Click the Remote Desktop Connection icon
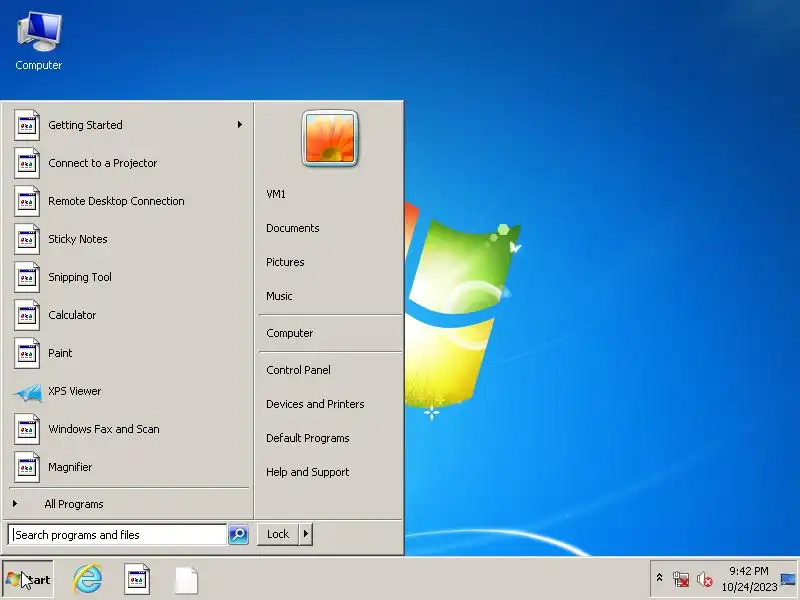The image size is (800, 600). [27, 201]
